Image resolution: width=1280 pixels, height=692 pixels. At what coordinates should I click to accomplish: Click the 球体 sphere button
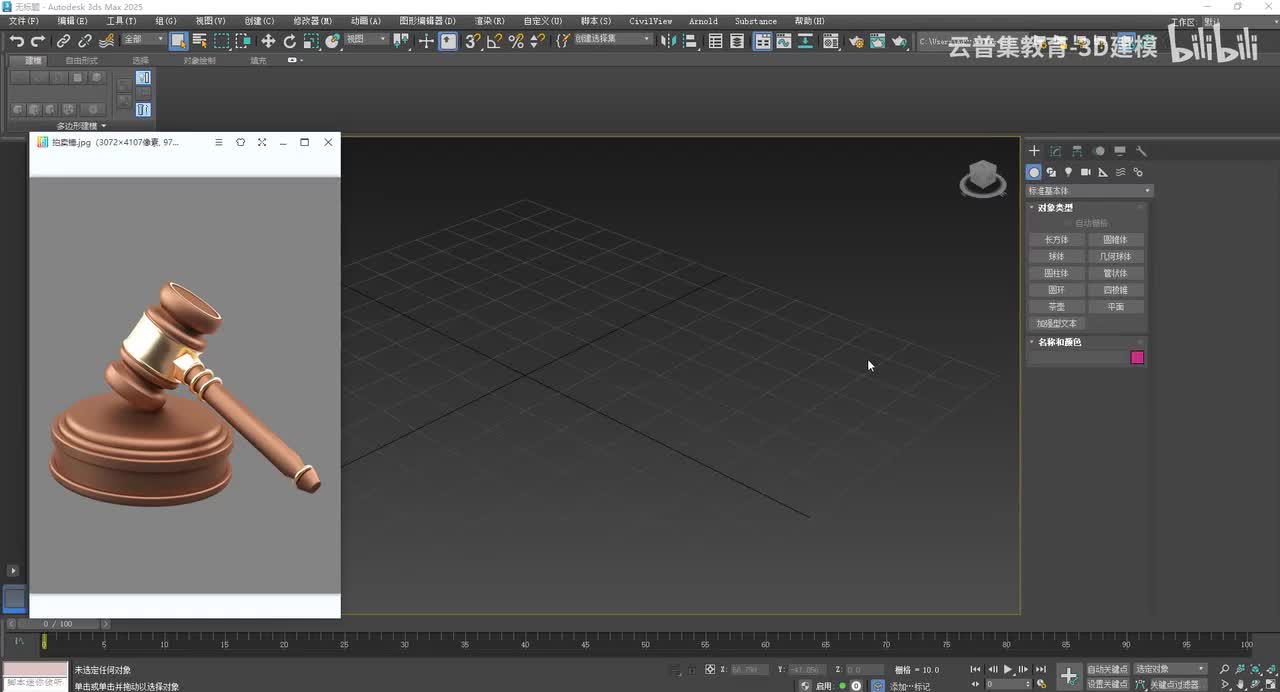(1056, 257)
